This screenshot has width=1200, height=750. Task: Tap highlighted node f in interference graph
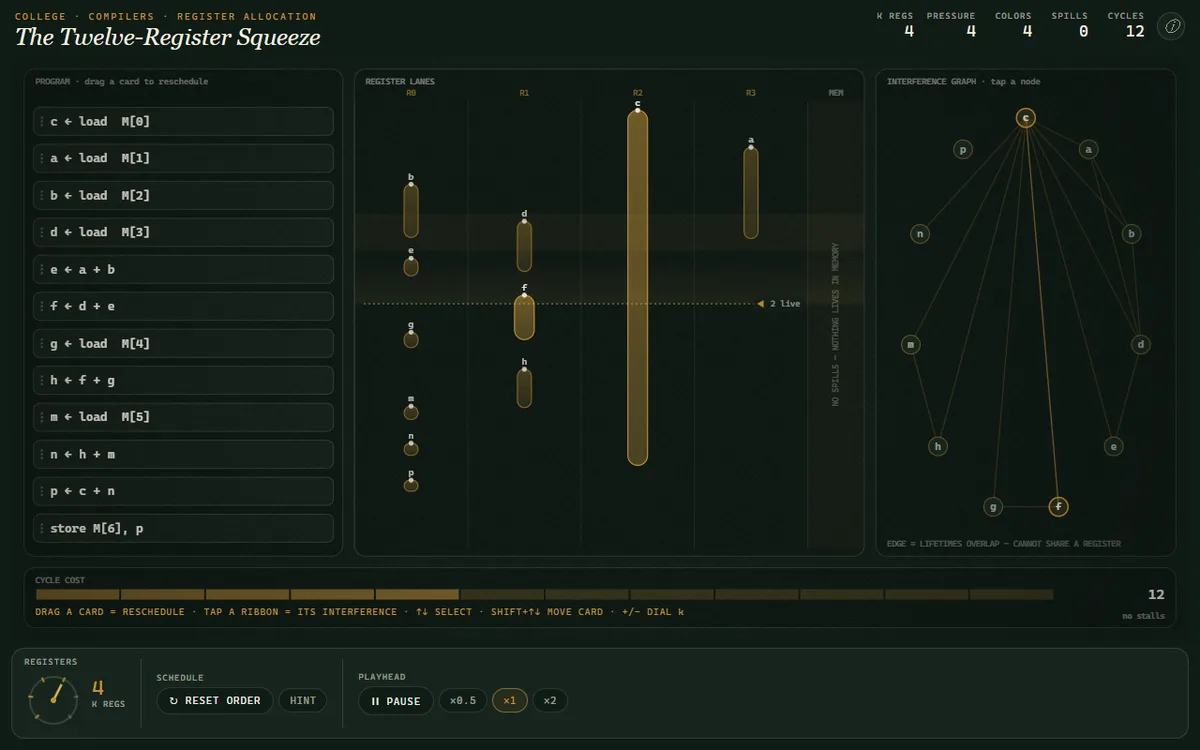[x=1058, y=507]
